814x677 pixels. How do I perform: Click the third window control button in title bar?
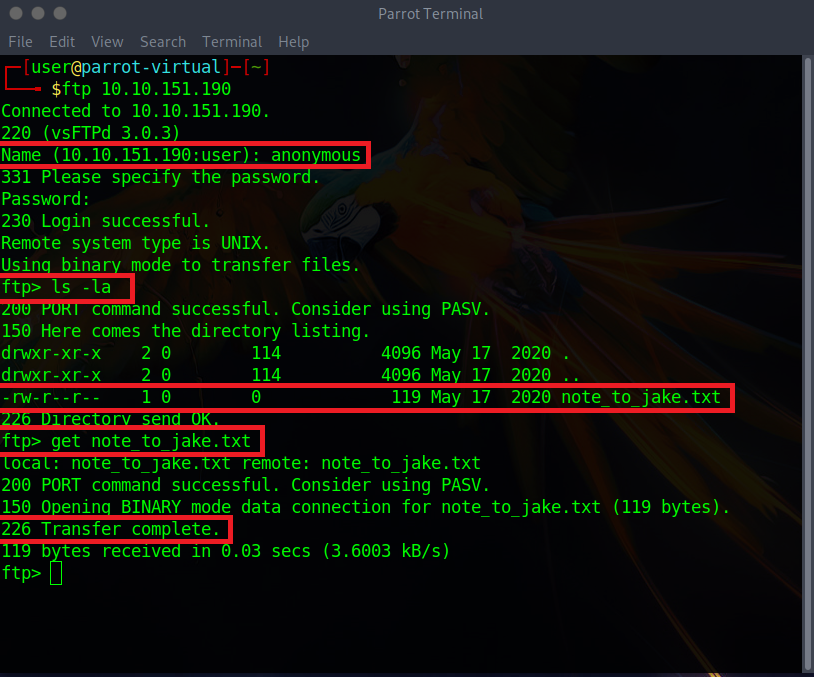coord(60,13)
